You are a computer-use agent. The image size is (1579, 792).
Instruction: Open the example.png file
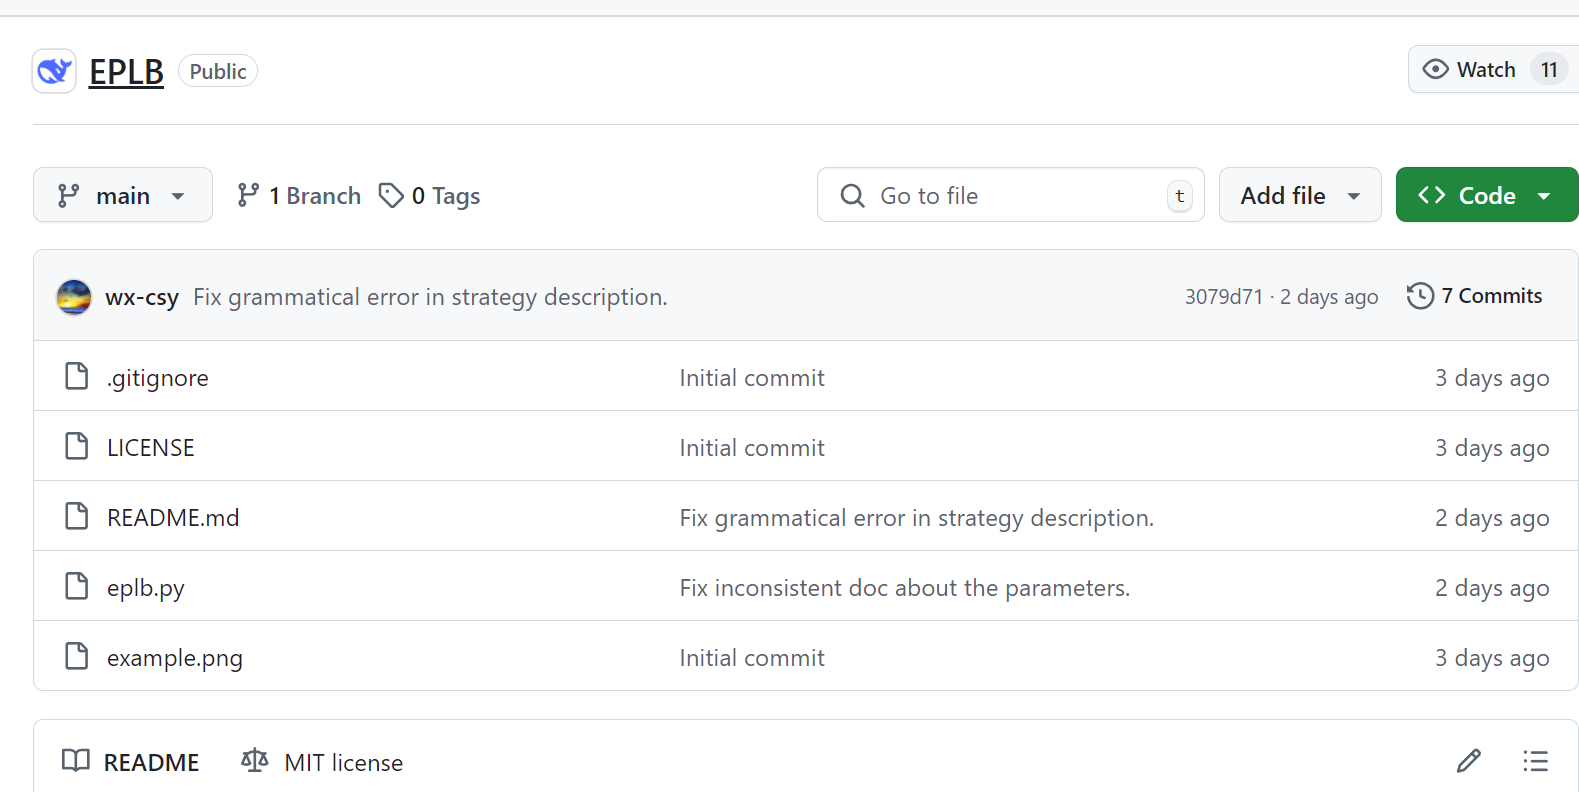click(175, 658)
